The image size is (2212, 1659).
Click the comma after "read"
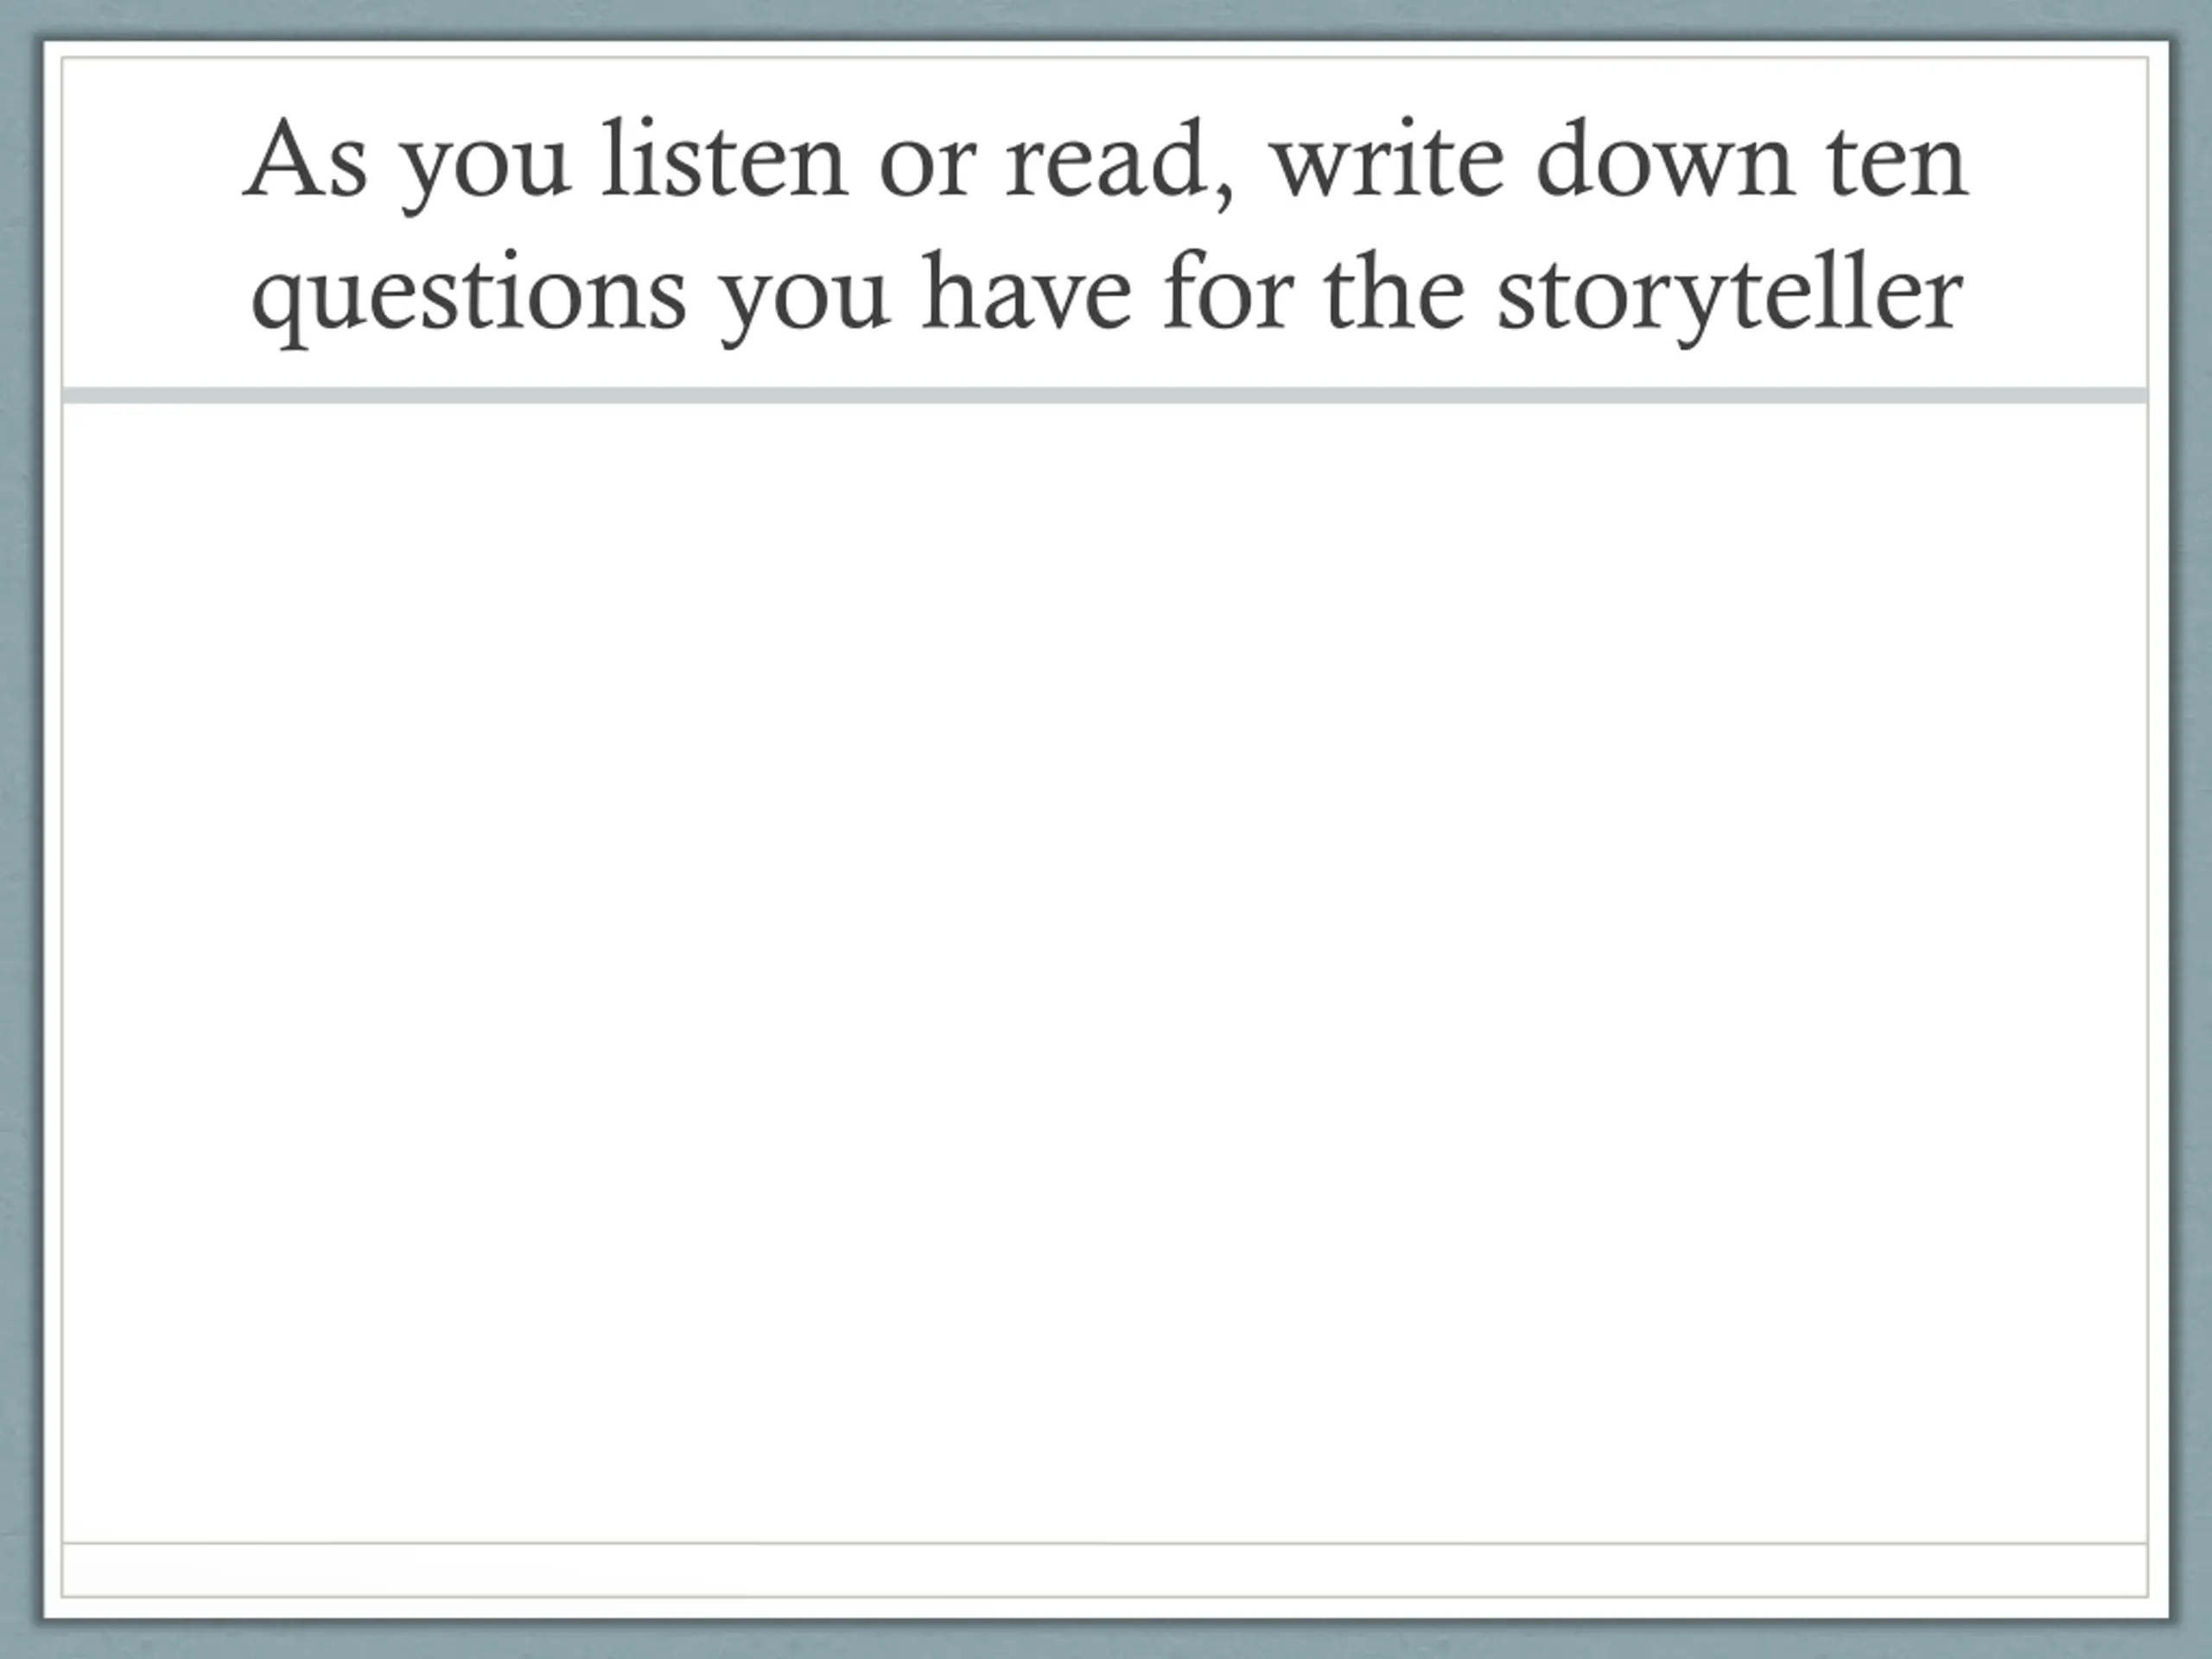1224,192
